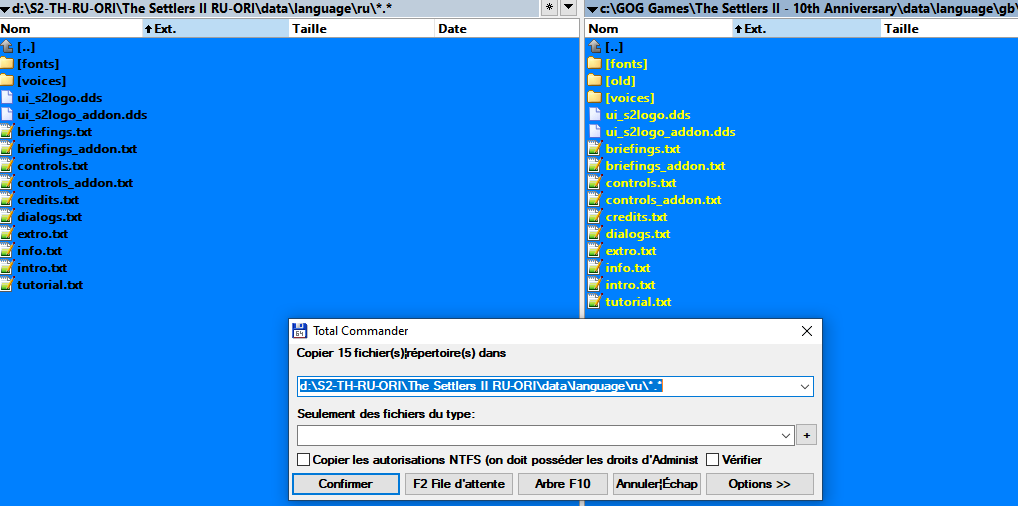
Task: Sort left panel by Ext. column
Action: point(216,29)
